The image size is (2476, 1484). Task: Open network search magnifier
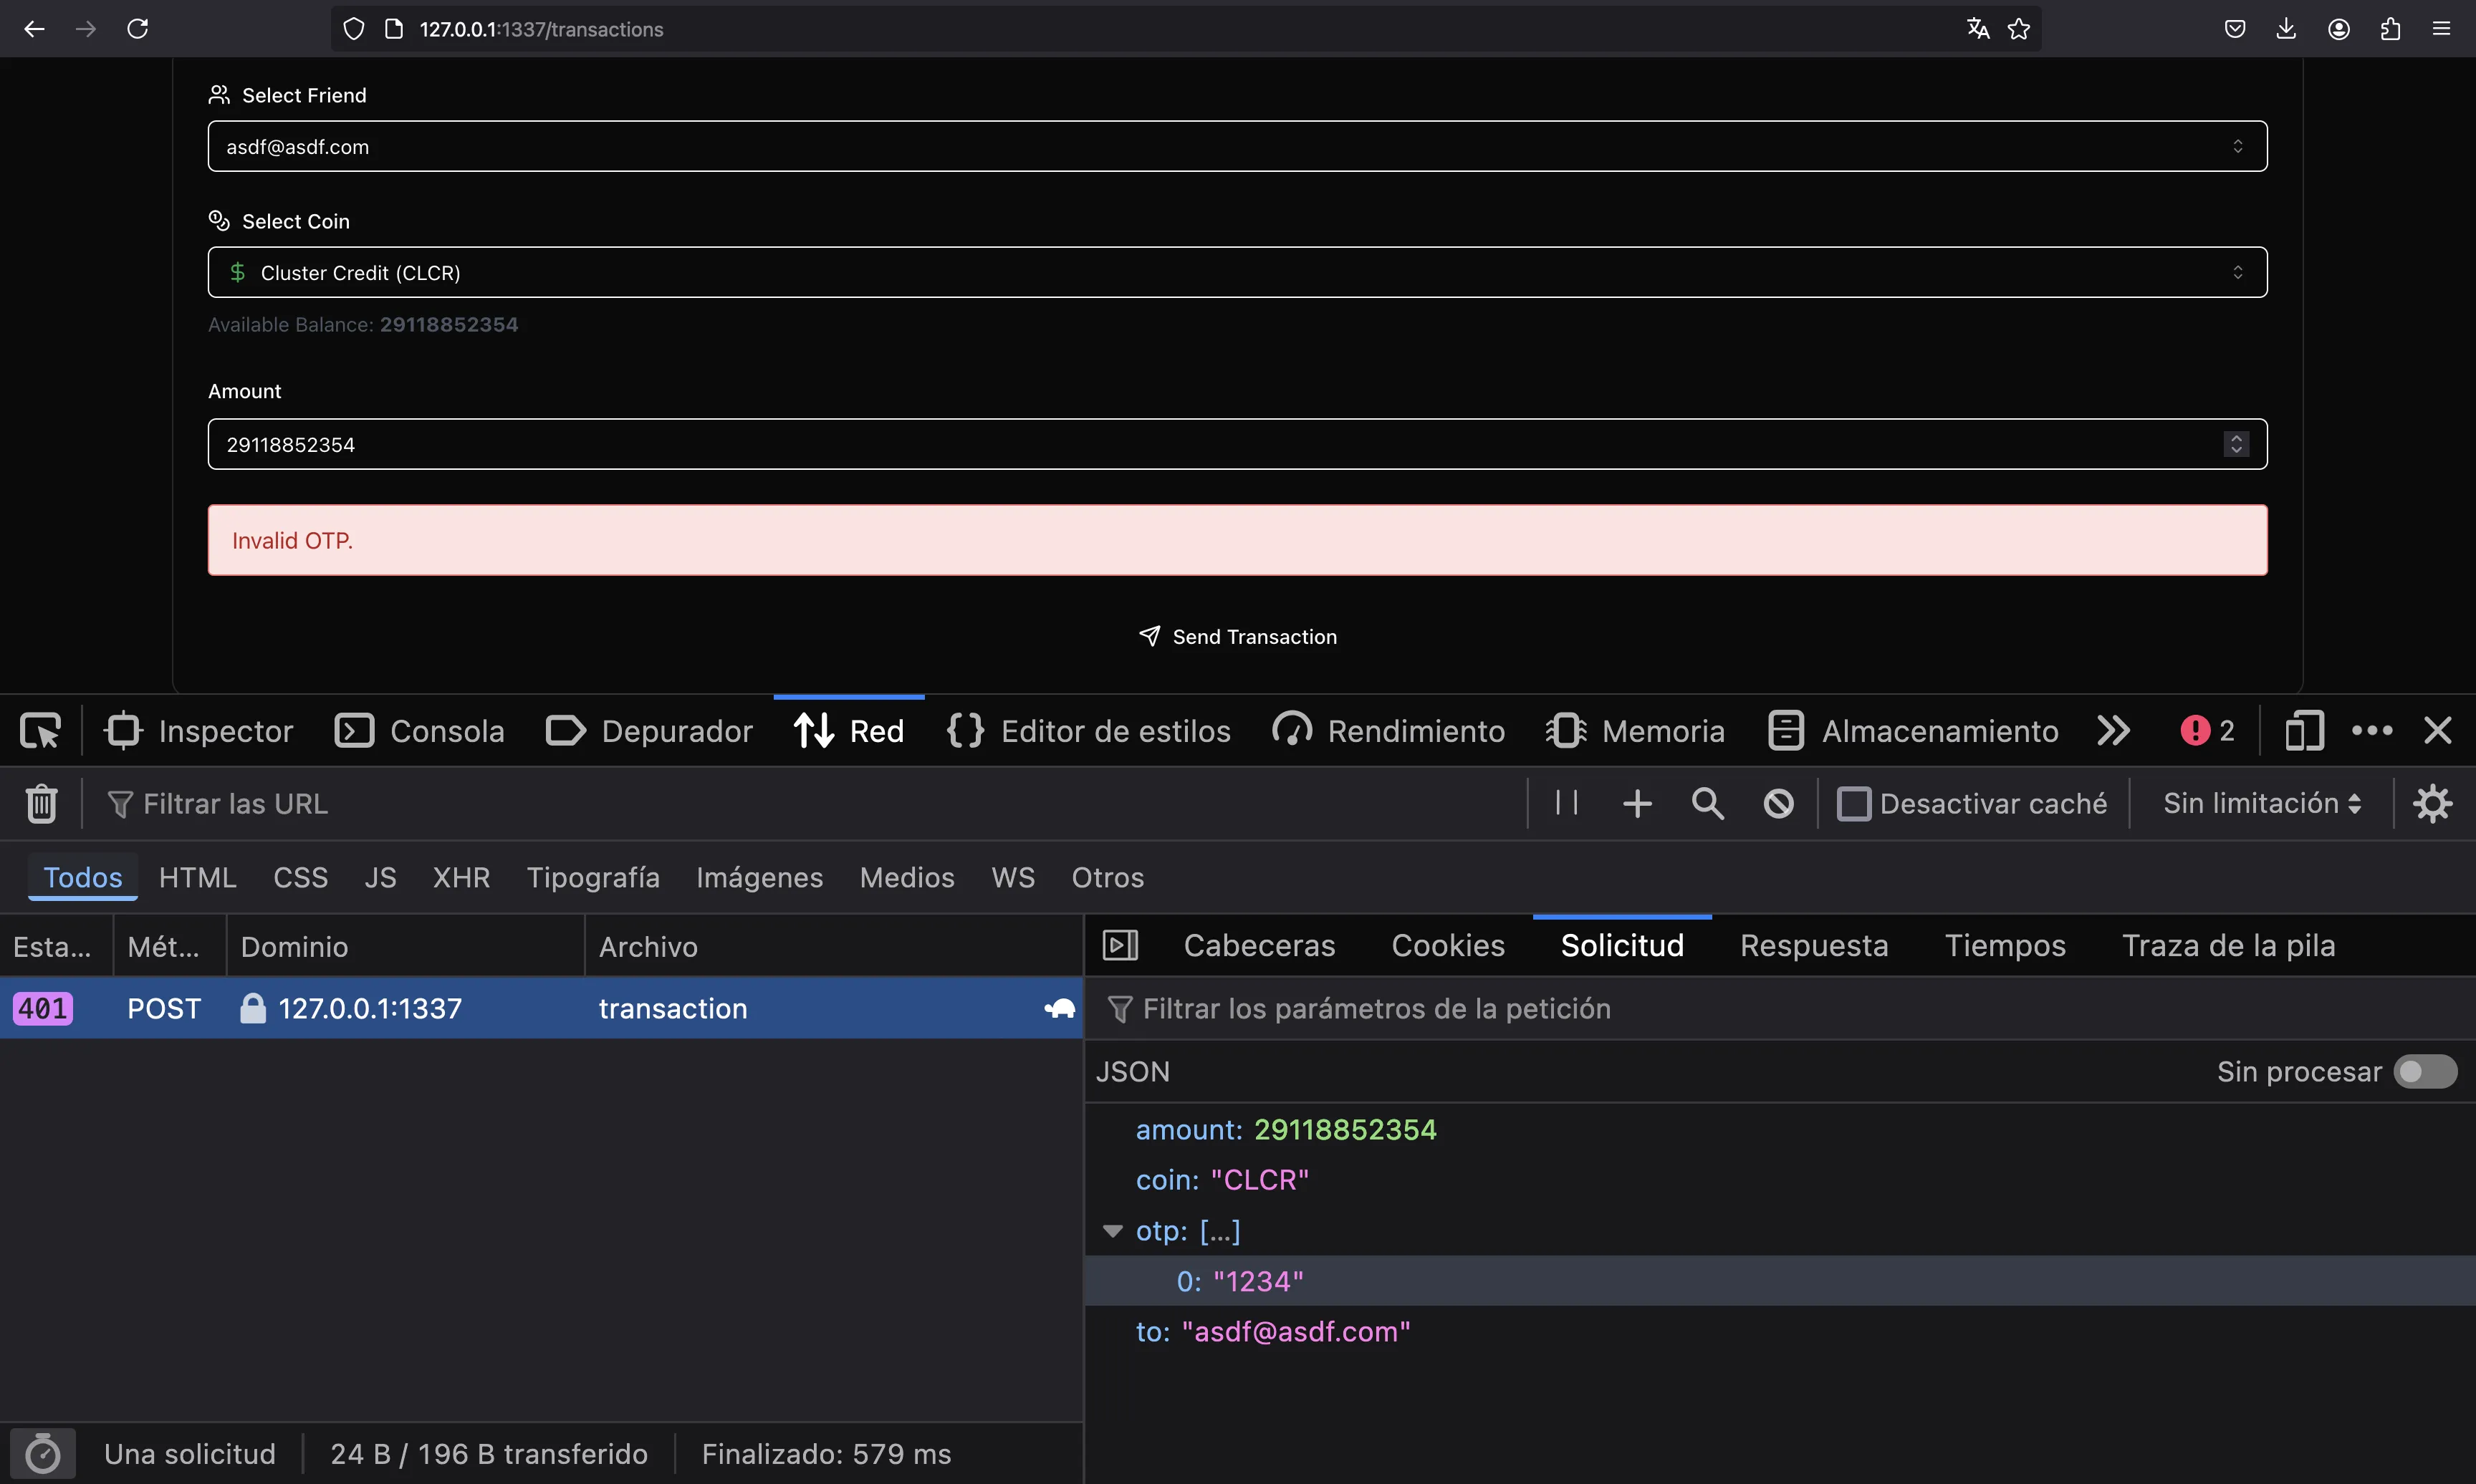(1708, 804)
